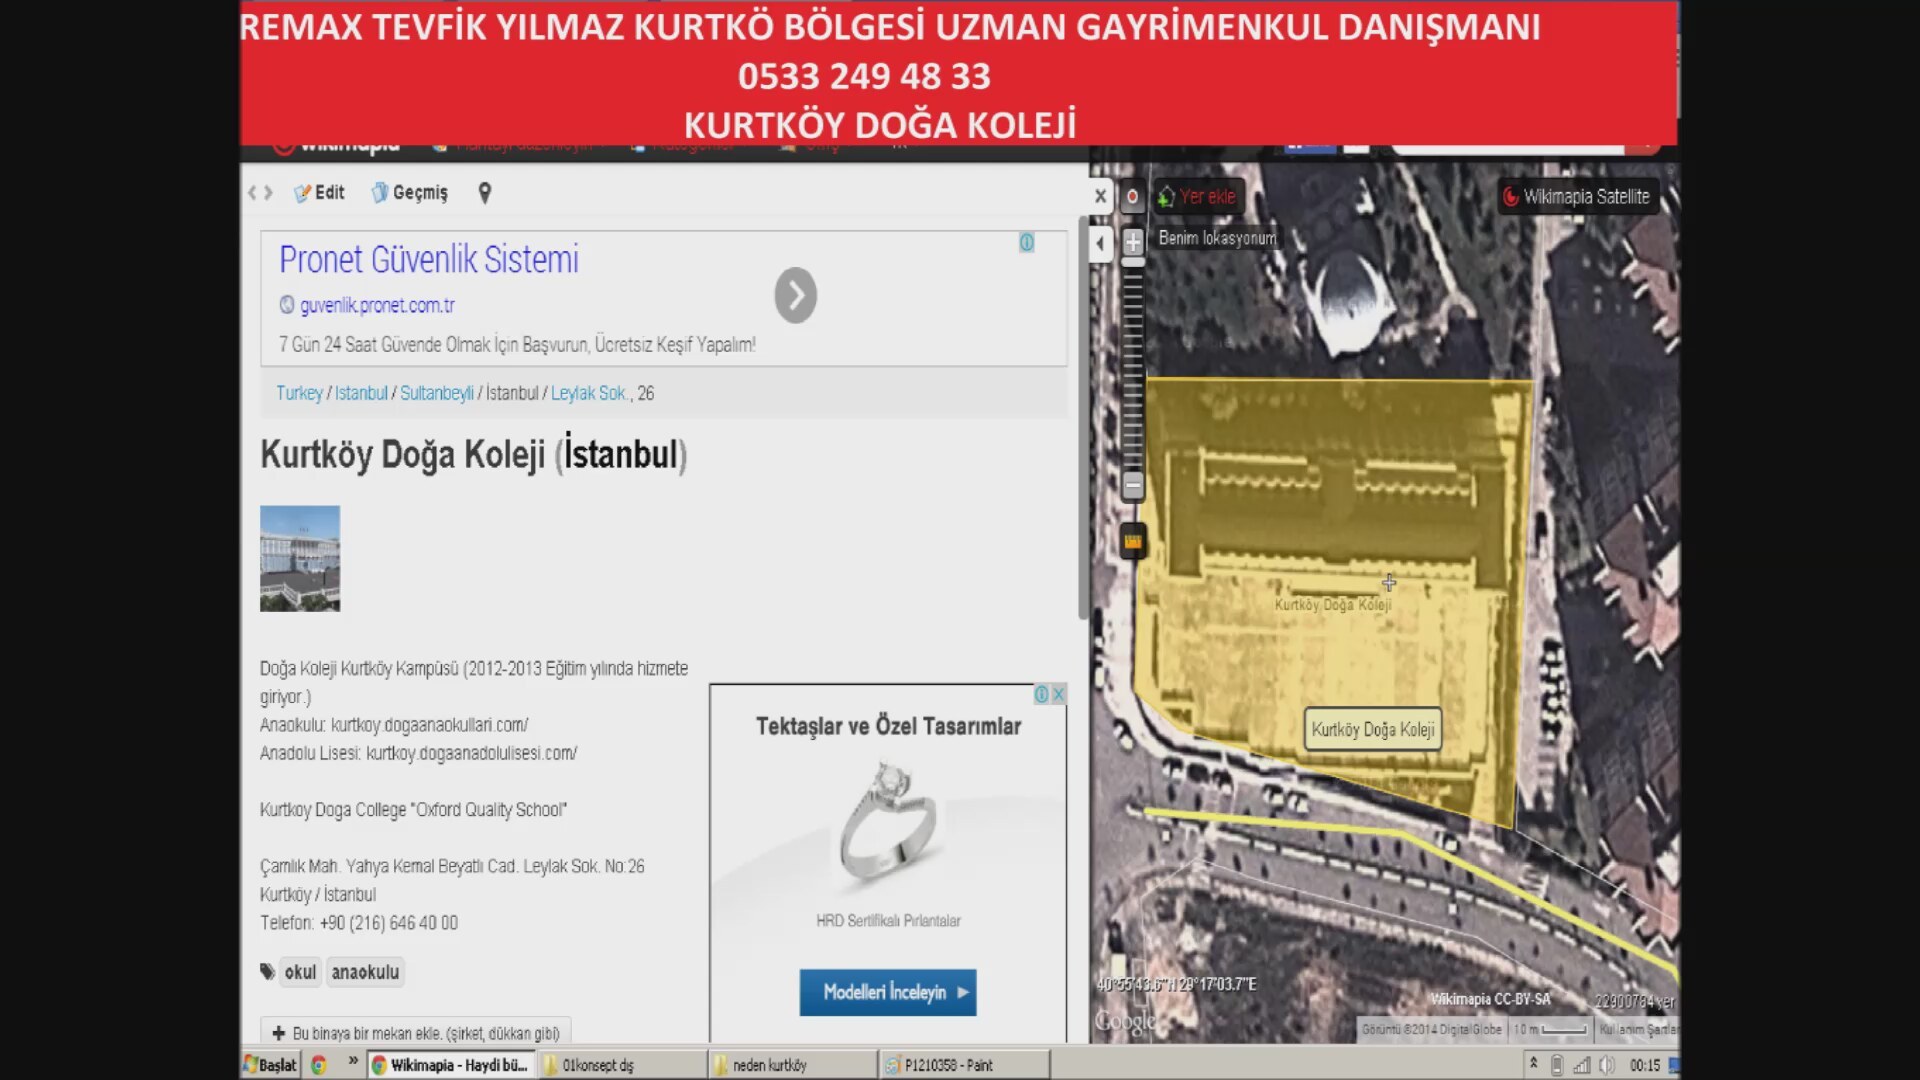Click the yellow ruler measure tool

click(x=1132, y=541)
